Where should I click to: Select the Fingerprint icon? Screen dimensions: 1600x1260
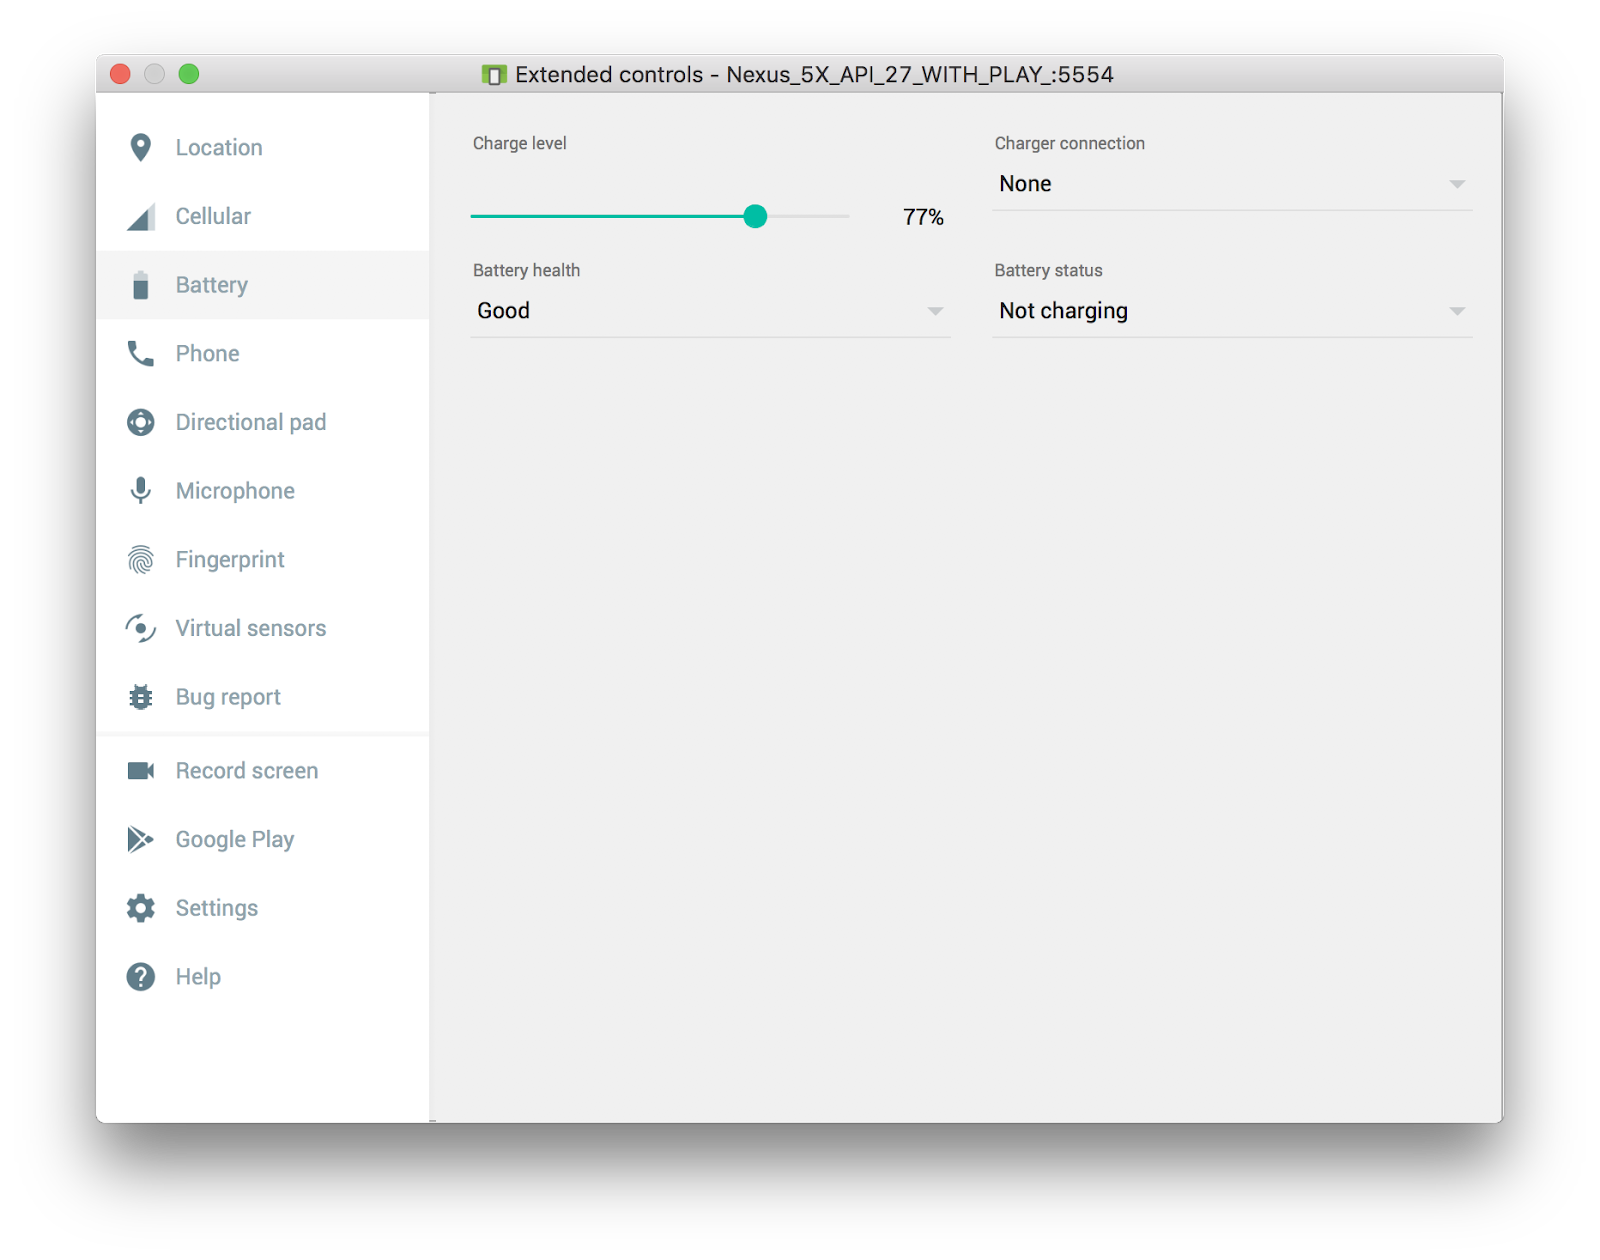pyautogui.click(x=141, y=560)
